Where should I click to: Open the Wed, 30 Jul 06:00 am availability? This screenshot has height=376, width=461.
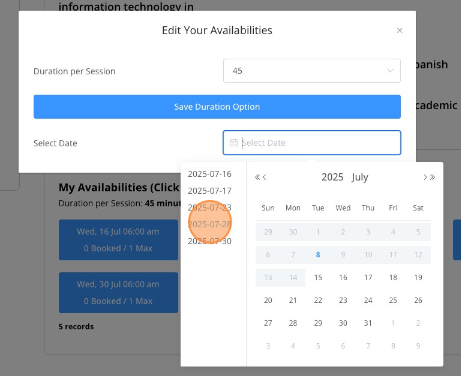pyautogui.click(x=118, y=292)
